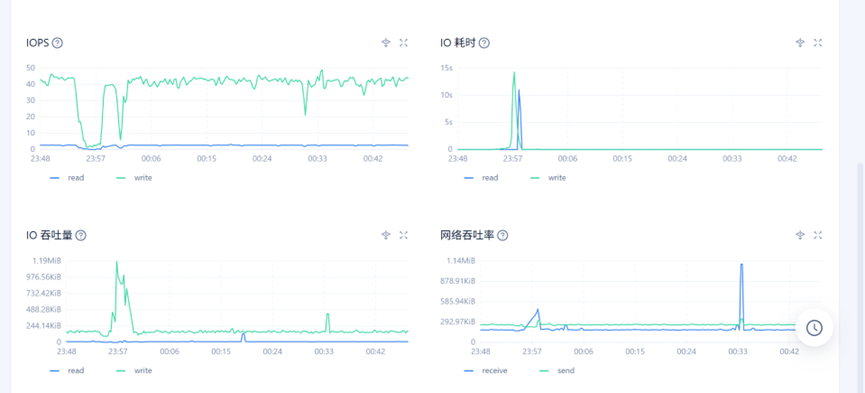Image resolution: width=865 pixels, height=393 pixels.
Task: Toggle the read series in IO 耗时 legend
Action: point(481,178)
